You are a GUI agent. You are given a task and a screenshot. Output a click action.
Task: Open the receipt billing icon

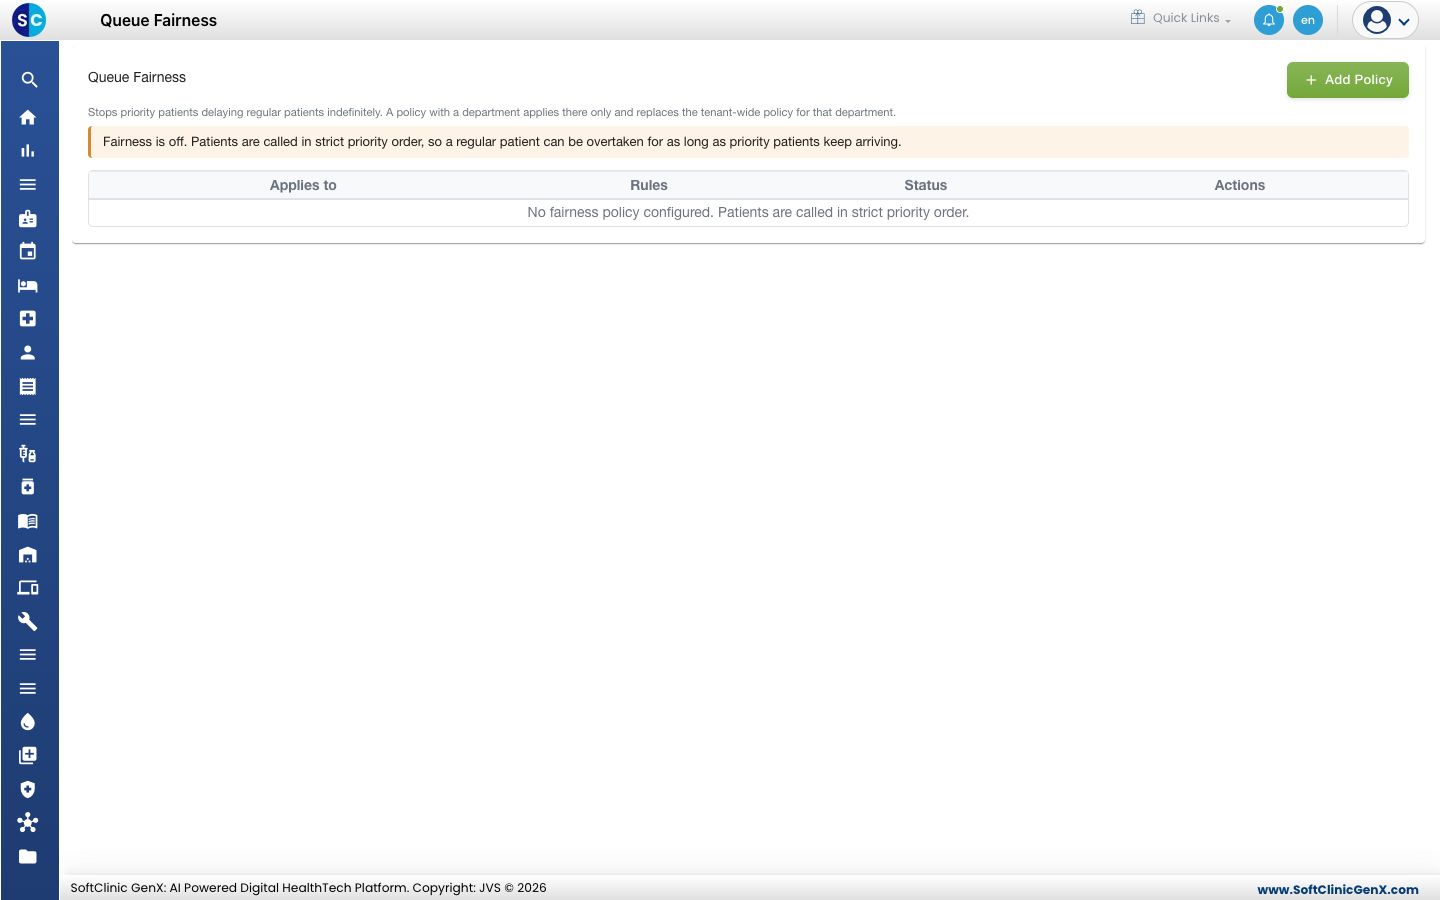pos(28,386)
